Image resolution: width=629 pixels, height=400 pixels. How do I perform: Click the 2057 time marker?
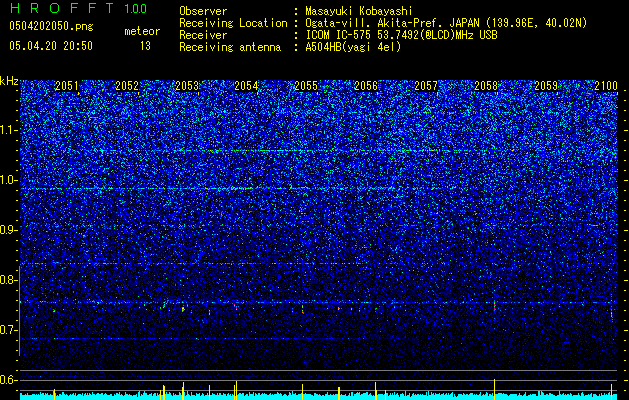coord(426,86)
